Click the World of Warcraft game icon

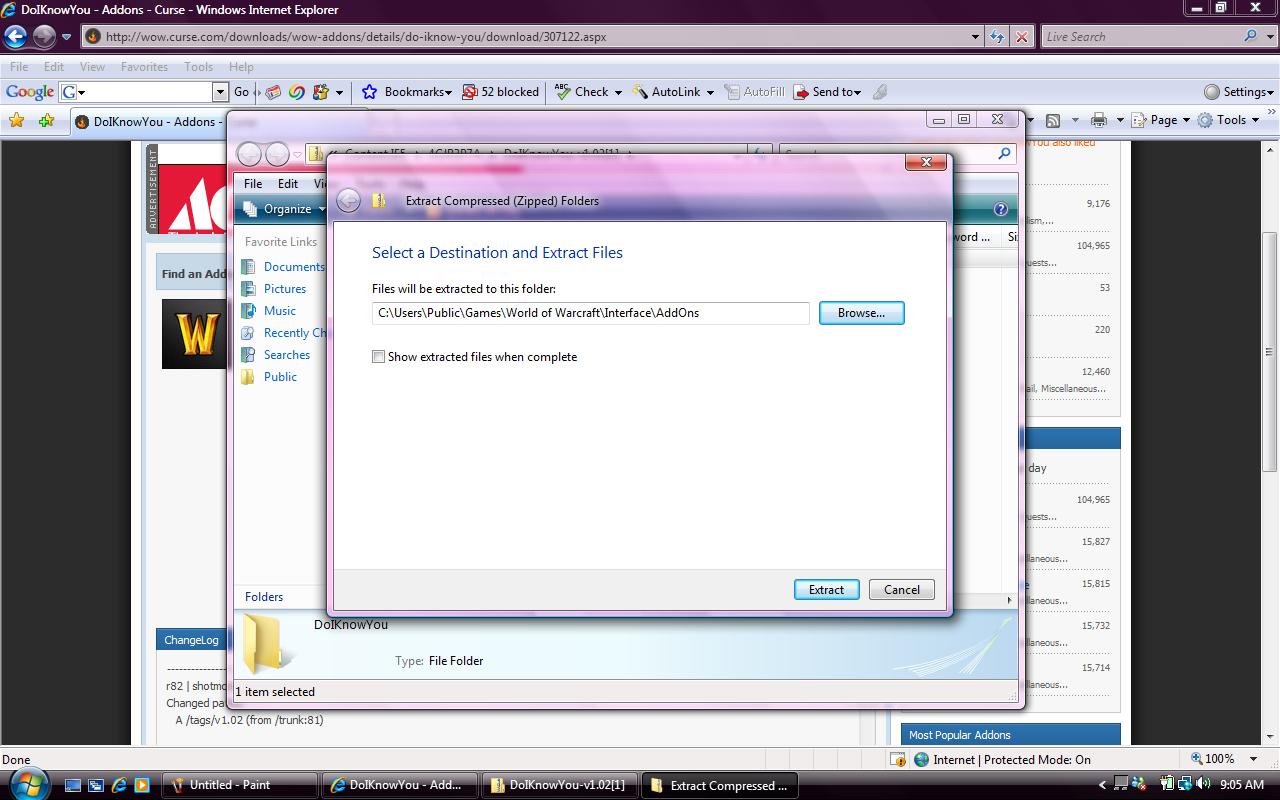click(x=195, y=333)
